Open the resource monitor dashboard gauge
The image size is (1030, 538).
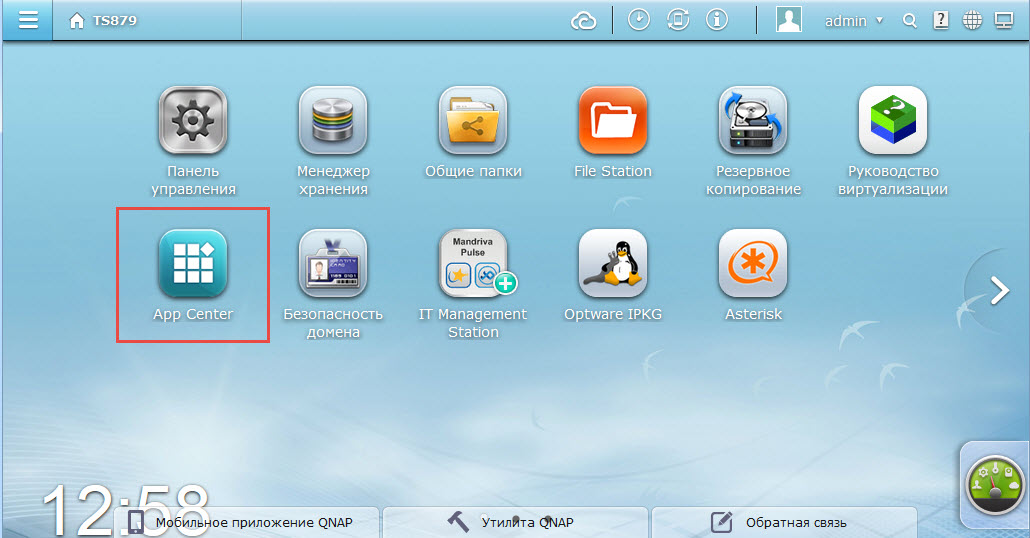coord(995,485)
